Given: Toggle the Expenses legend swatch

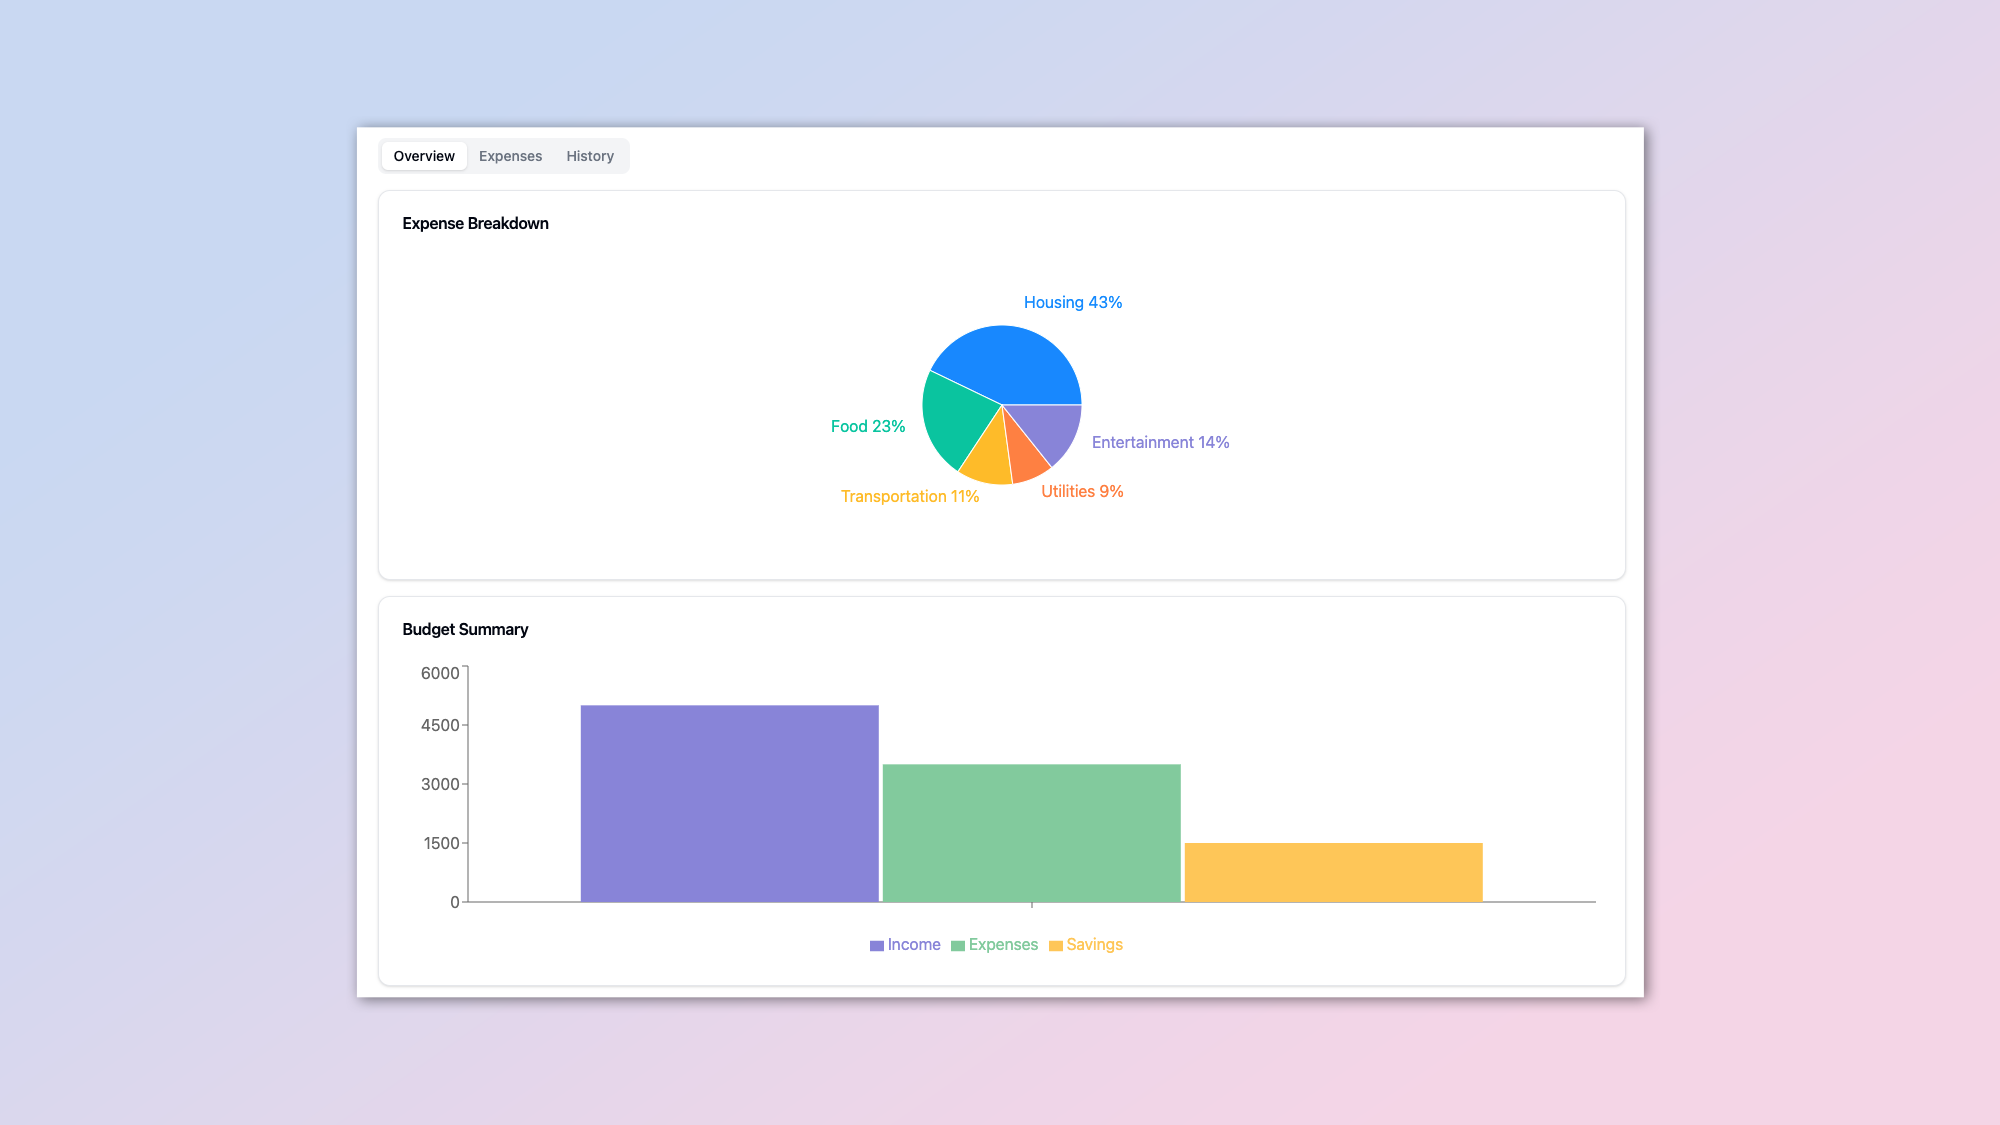Looking at the screenshot, I should [x=958, y=946].
